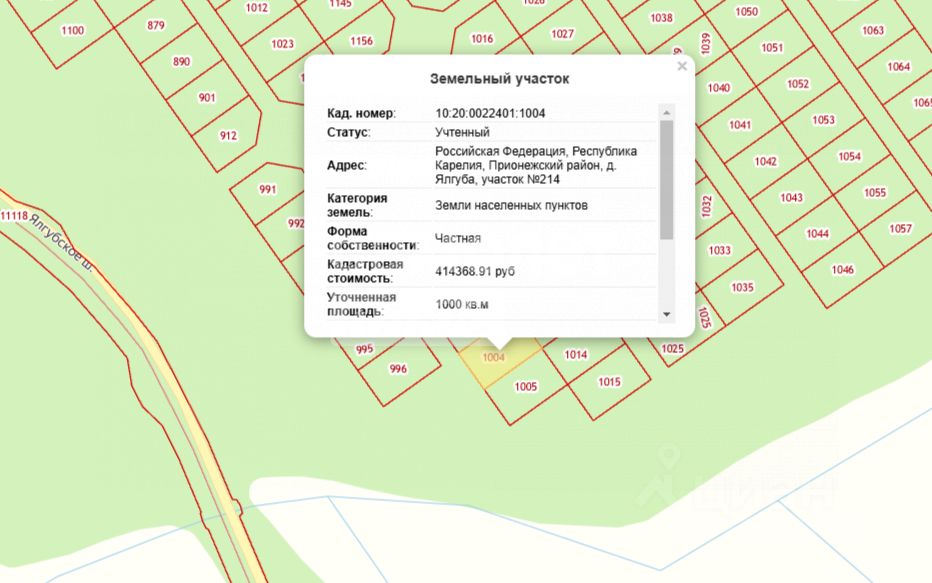Select land parcel 1005
The width and height of the screenshot is (932, 583).
(x=525, y=387)
